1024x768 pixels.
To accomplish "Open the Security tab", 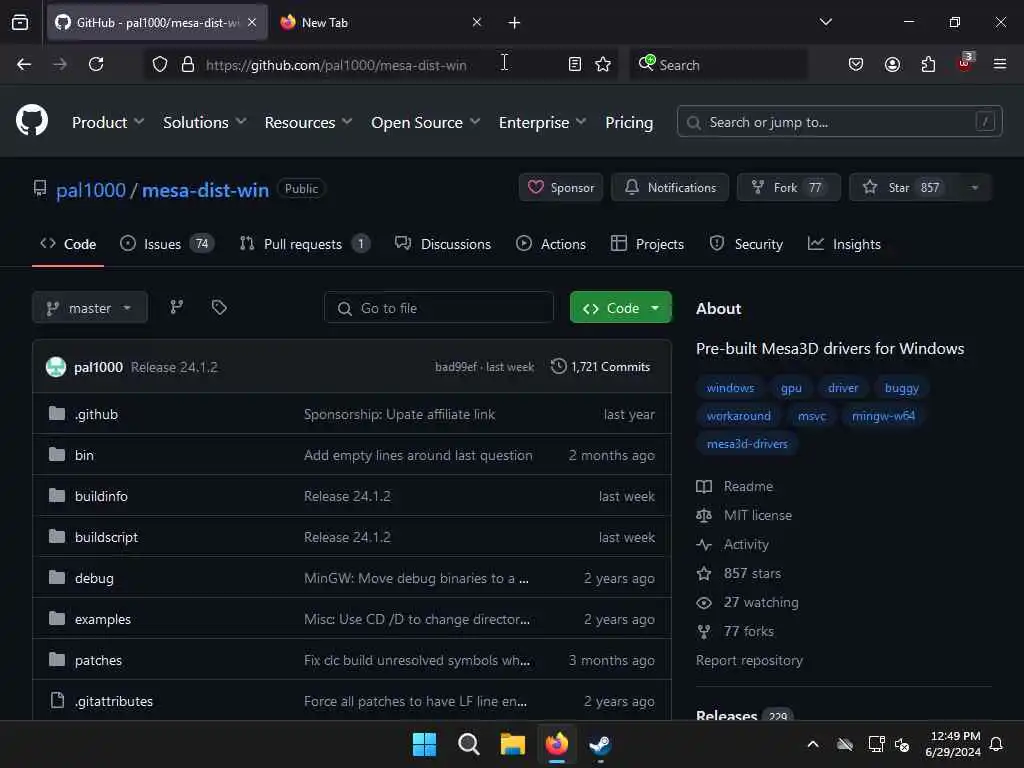I will 746,244.
